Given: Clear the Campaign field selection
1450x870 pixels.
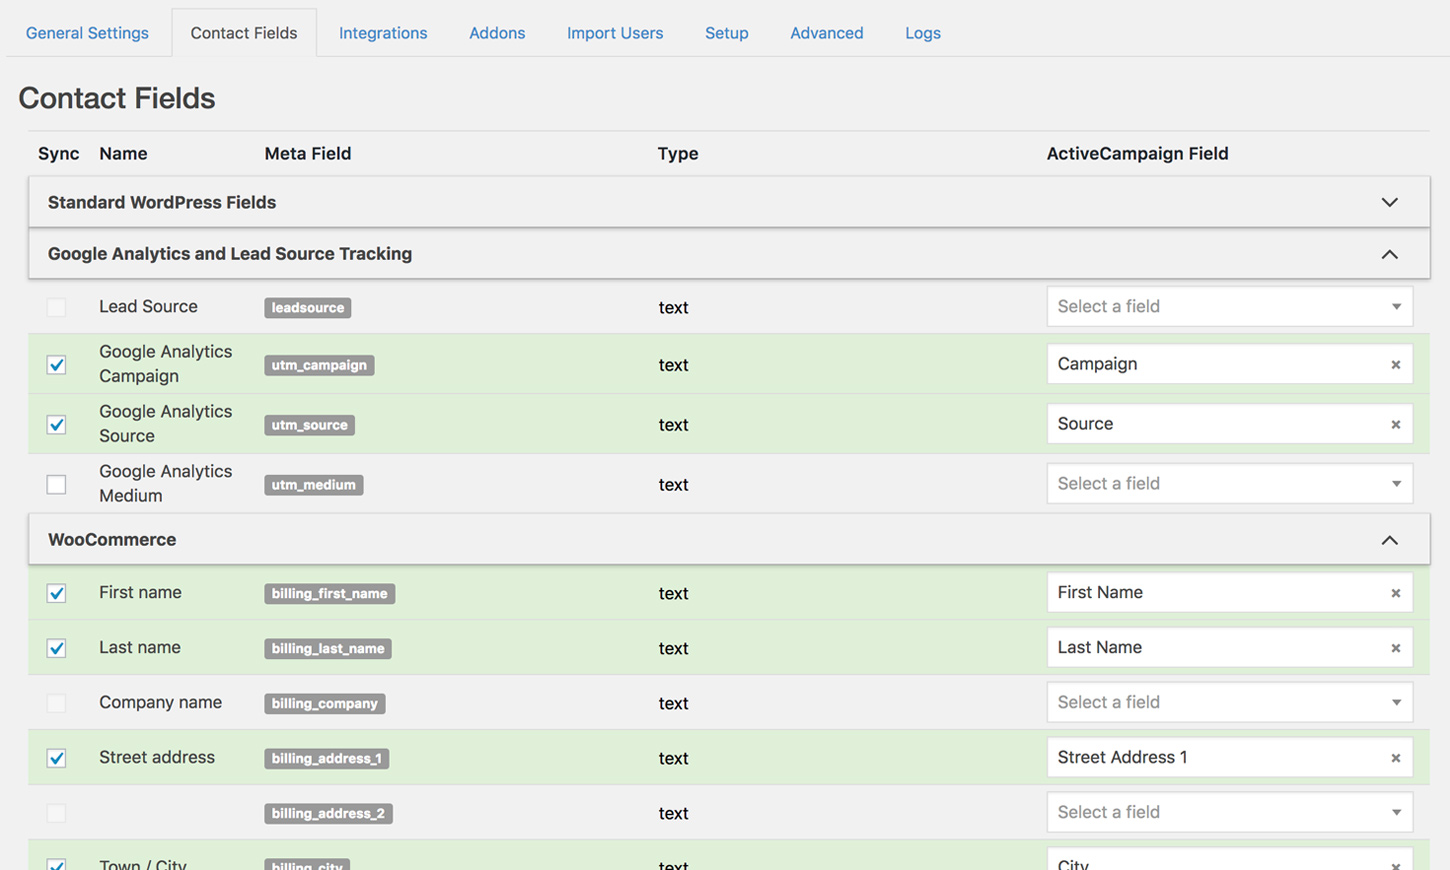Looking at the screenshot, I should [1395, 365].
